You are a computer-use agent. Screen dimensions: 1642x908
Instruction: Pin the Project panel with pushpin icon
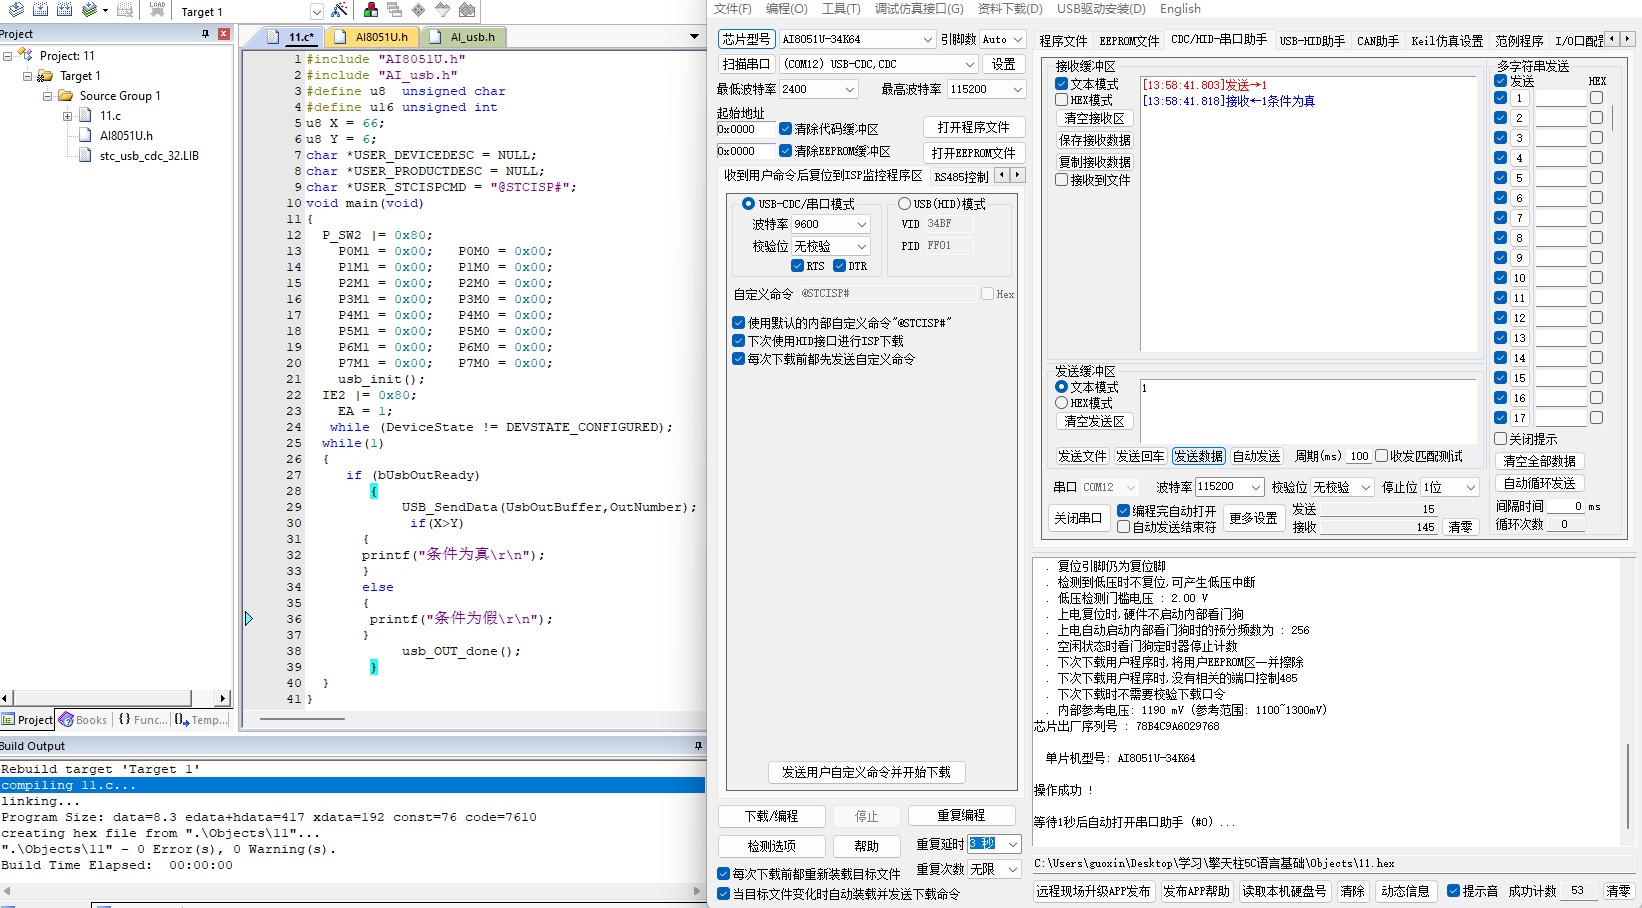[206, 34]
